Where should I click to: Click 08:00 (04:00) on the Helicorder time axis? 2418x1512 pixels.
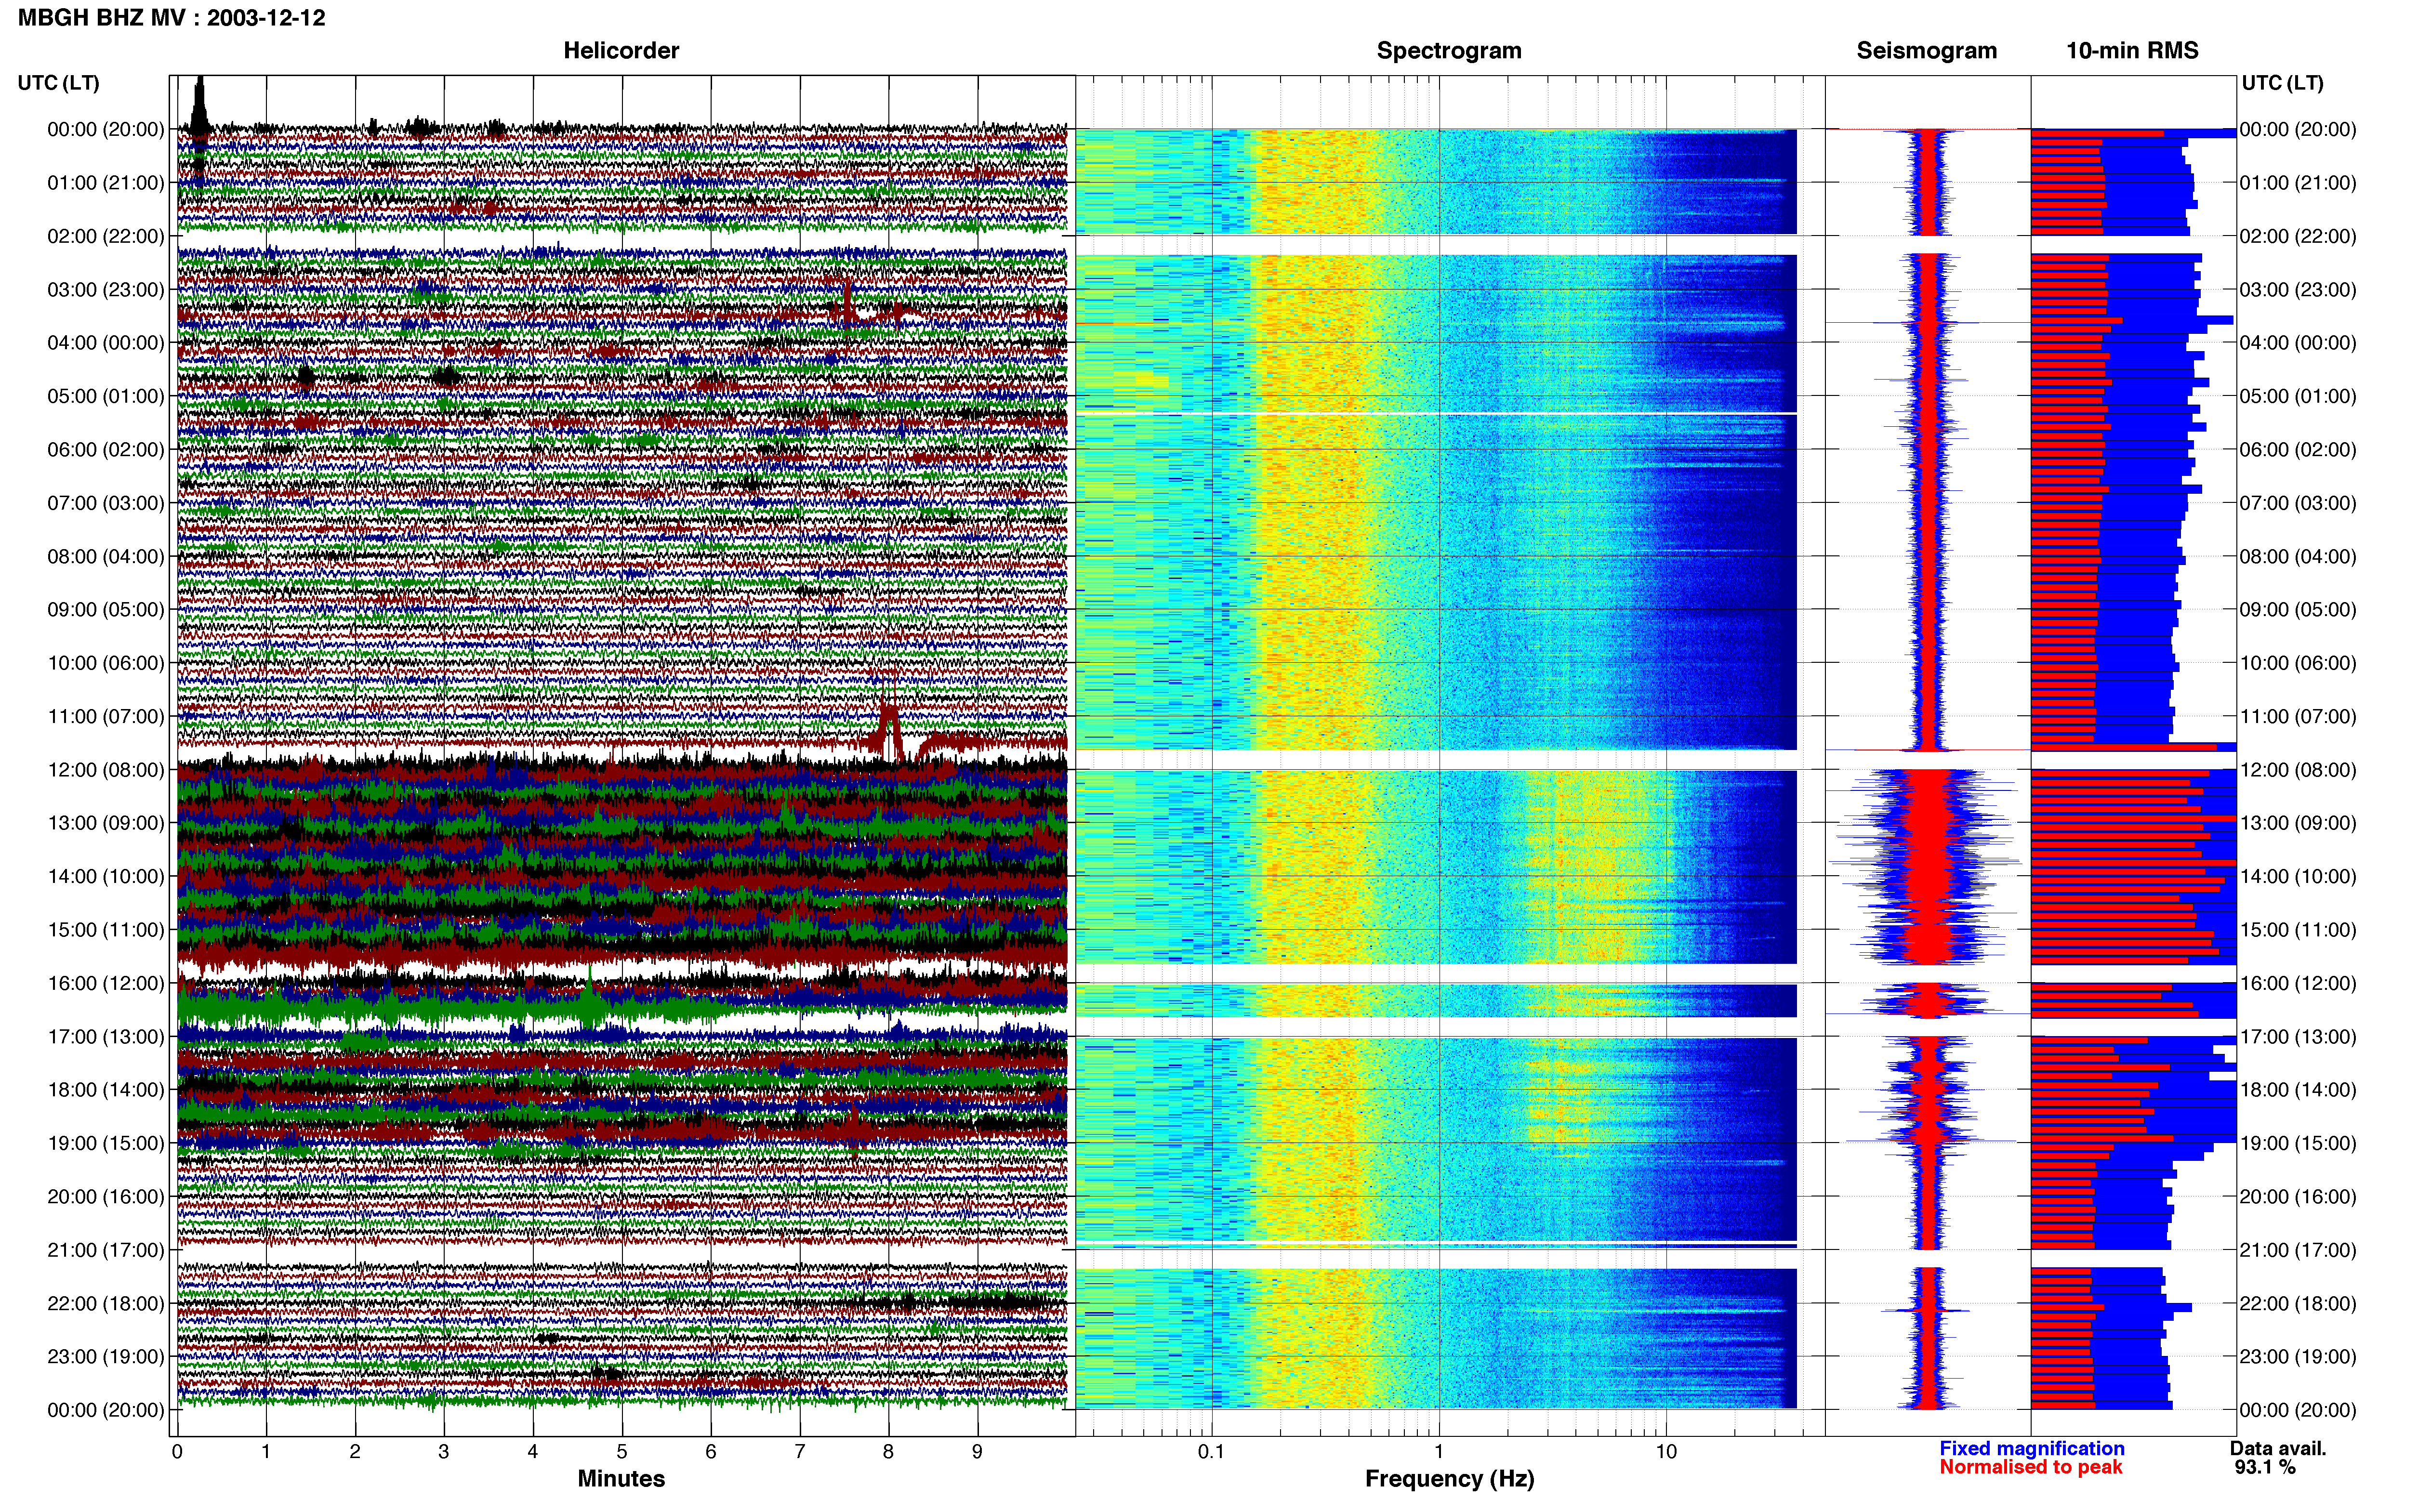105,556
